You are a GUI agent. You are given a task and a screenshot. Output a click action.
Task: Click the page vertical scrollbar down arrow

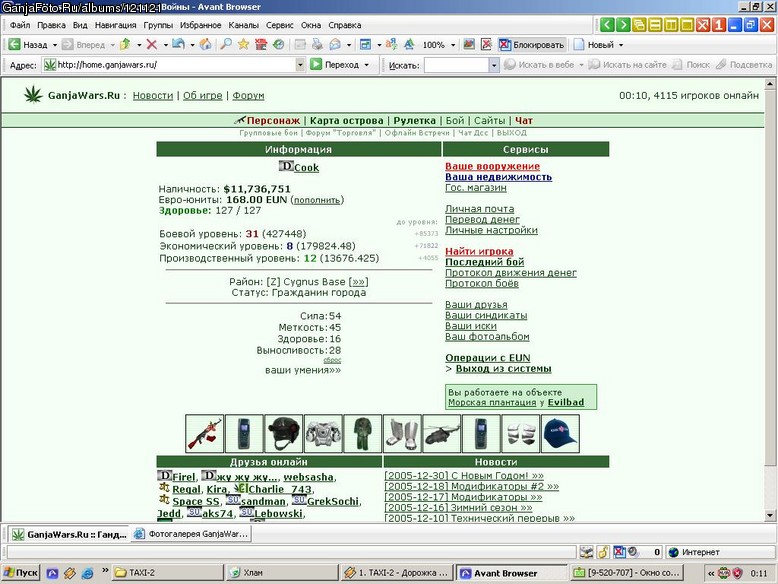click(770, 515)
